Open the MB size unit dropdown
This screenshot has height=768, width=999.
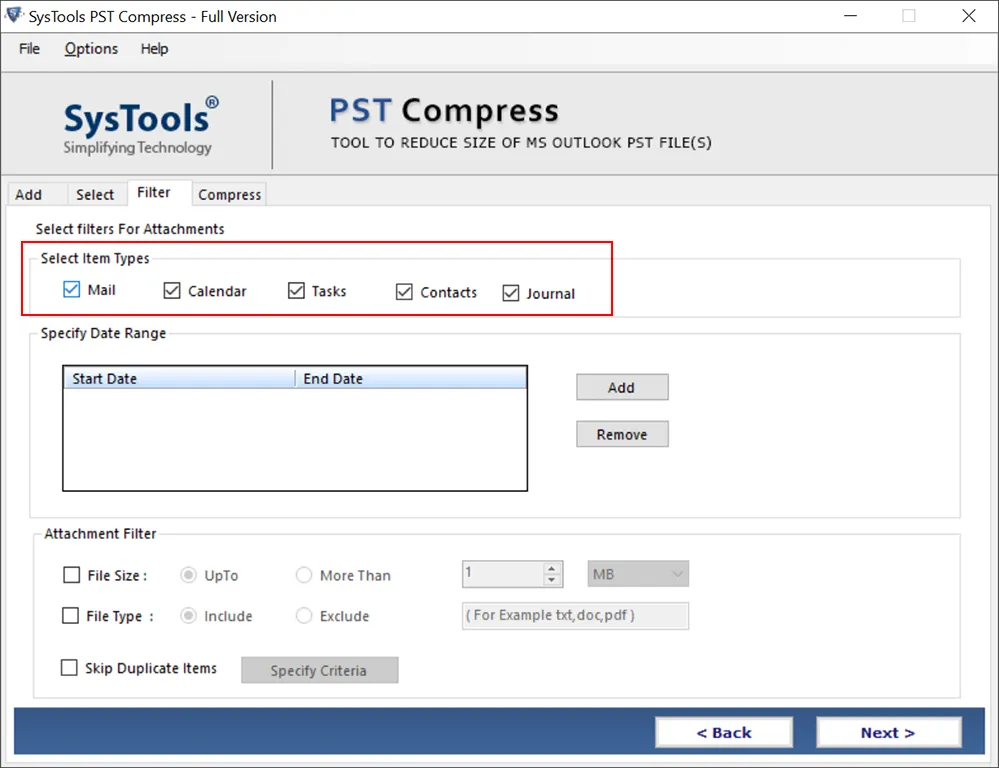[638, 574]
